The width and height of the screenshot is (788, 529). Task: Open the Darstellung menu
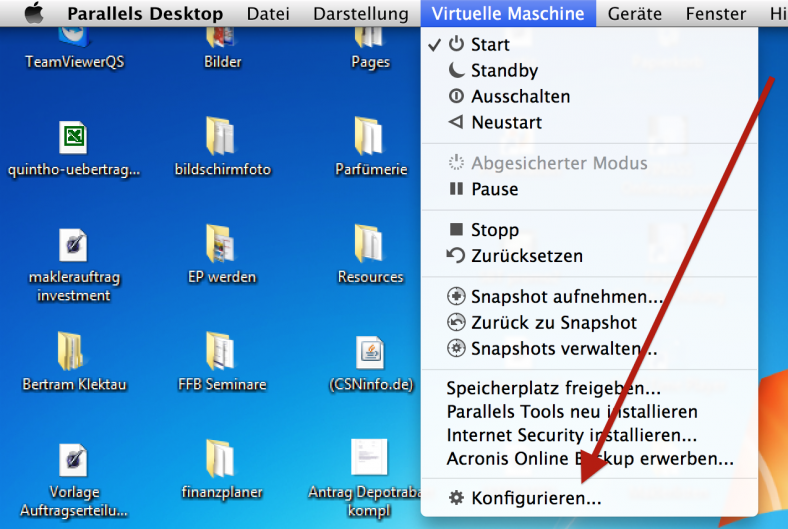click(361, 14)
